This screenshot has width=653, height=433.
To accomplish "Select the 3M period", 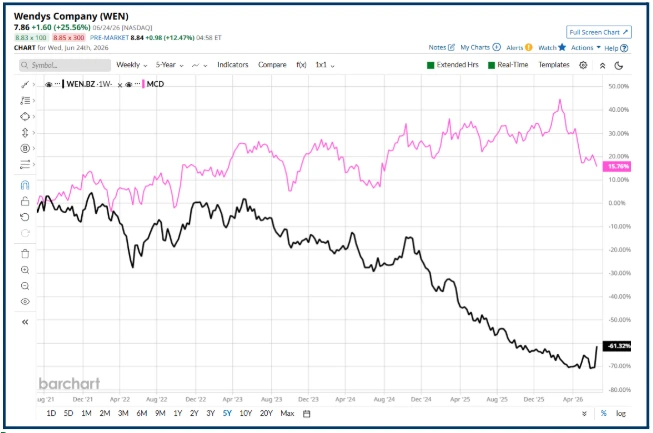I will pos(123,413).
